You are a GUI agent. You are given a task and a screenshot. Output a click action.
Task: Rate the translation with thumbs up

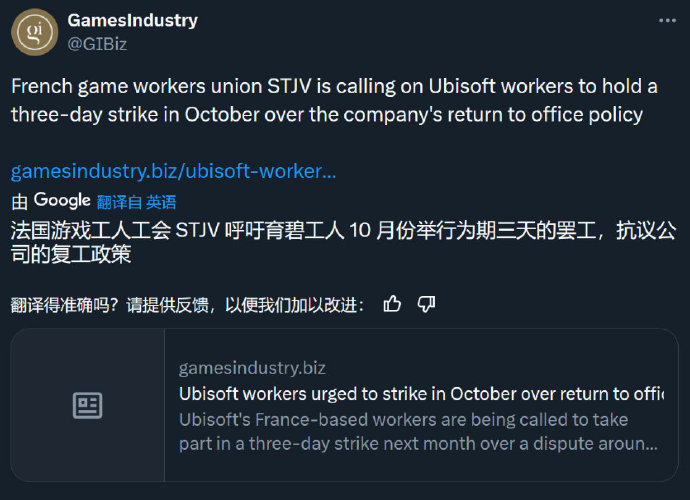click(392, 304)
